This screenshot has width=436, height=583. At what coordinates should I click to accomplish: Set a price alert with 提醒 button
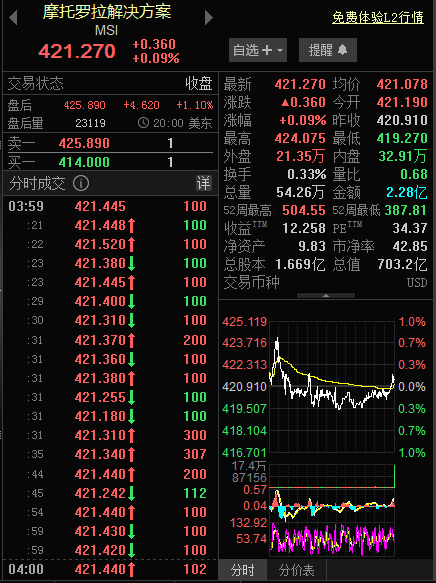coord(327,50)
